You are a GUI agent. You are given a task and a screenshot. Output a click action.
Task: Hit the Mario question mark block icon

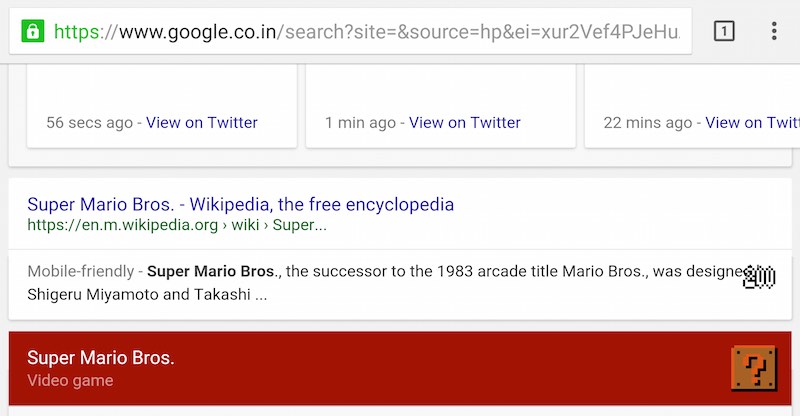point(754,368)
